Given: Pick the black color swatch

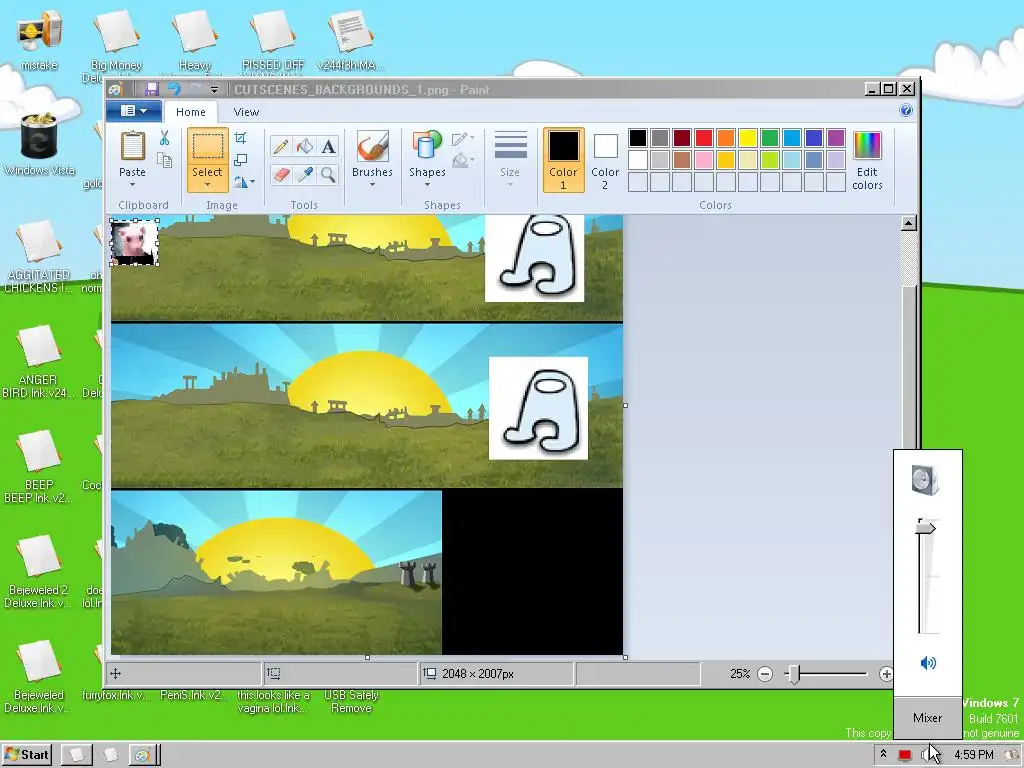Looking at the screenshot, I should pyautogui.click(x=638, y=138).
